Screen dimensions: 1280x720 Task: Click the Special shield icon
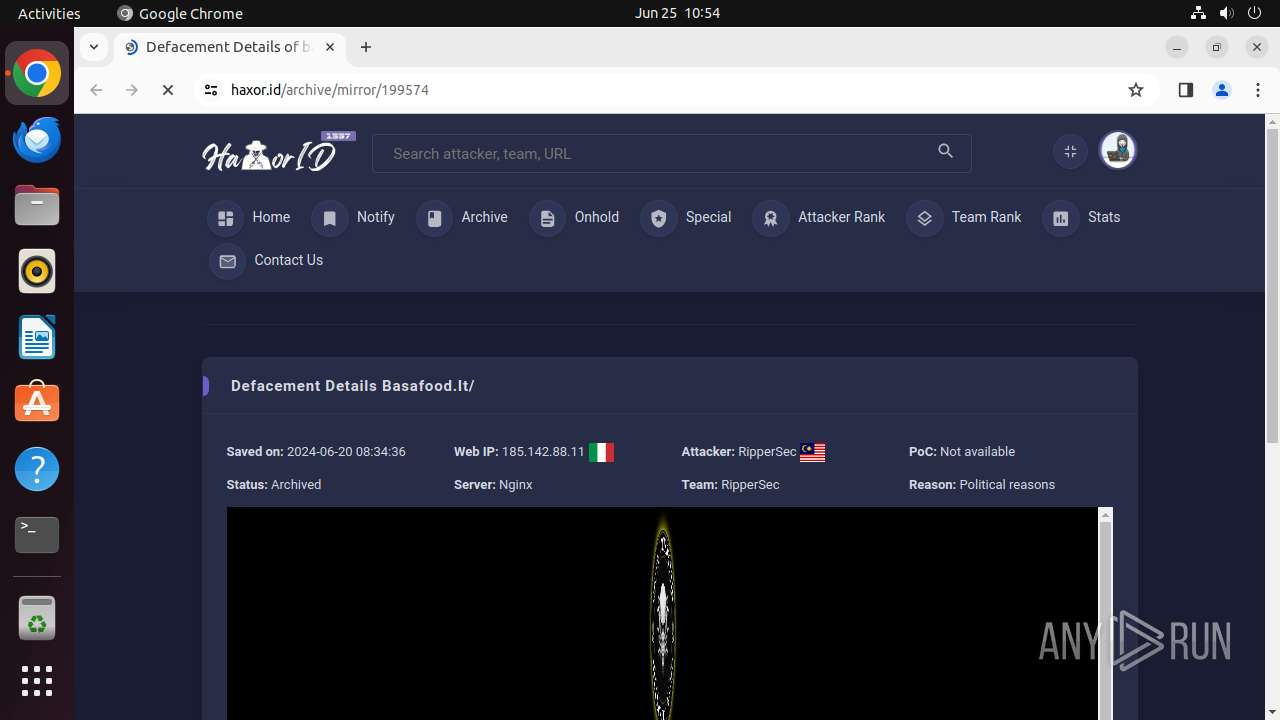pyautogui.click(x=658, y=218)
